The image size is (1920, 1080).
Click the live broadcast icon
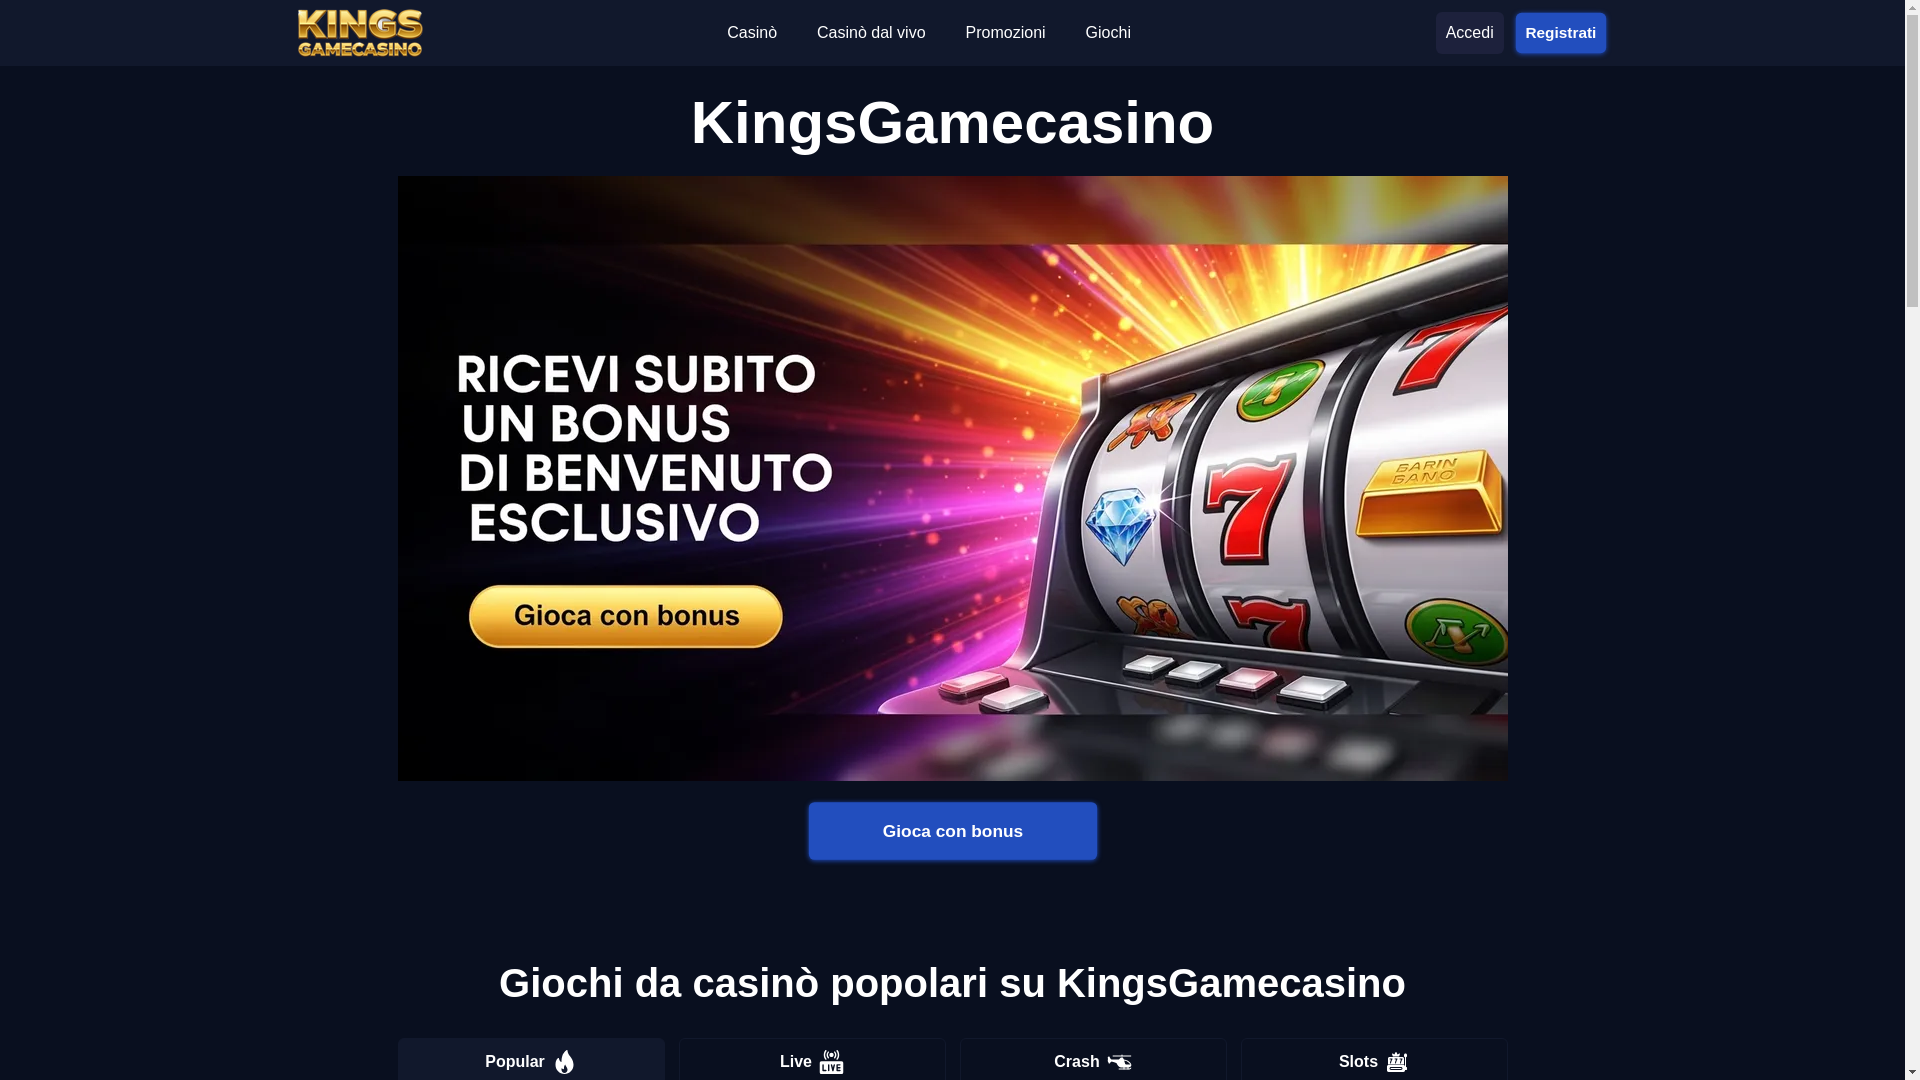tap(832, 1062)
